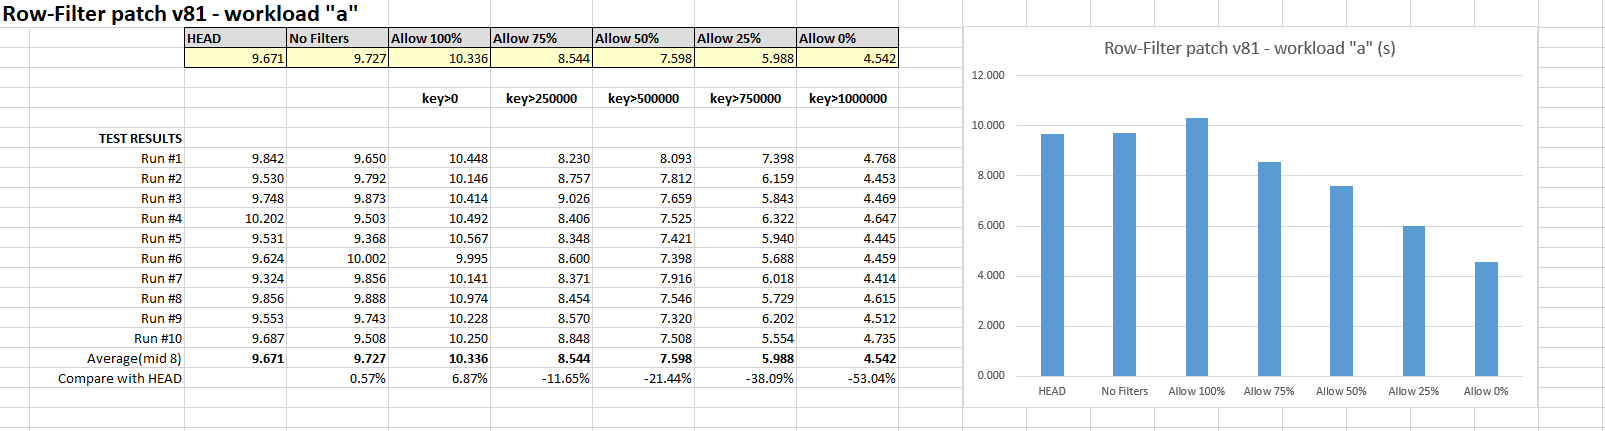This screenshot has width=1605, height=431.
Task: Select the spreadsheet title cell "Row-Filter patch v81"
Action: coord(180,13)
